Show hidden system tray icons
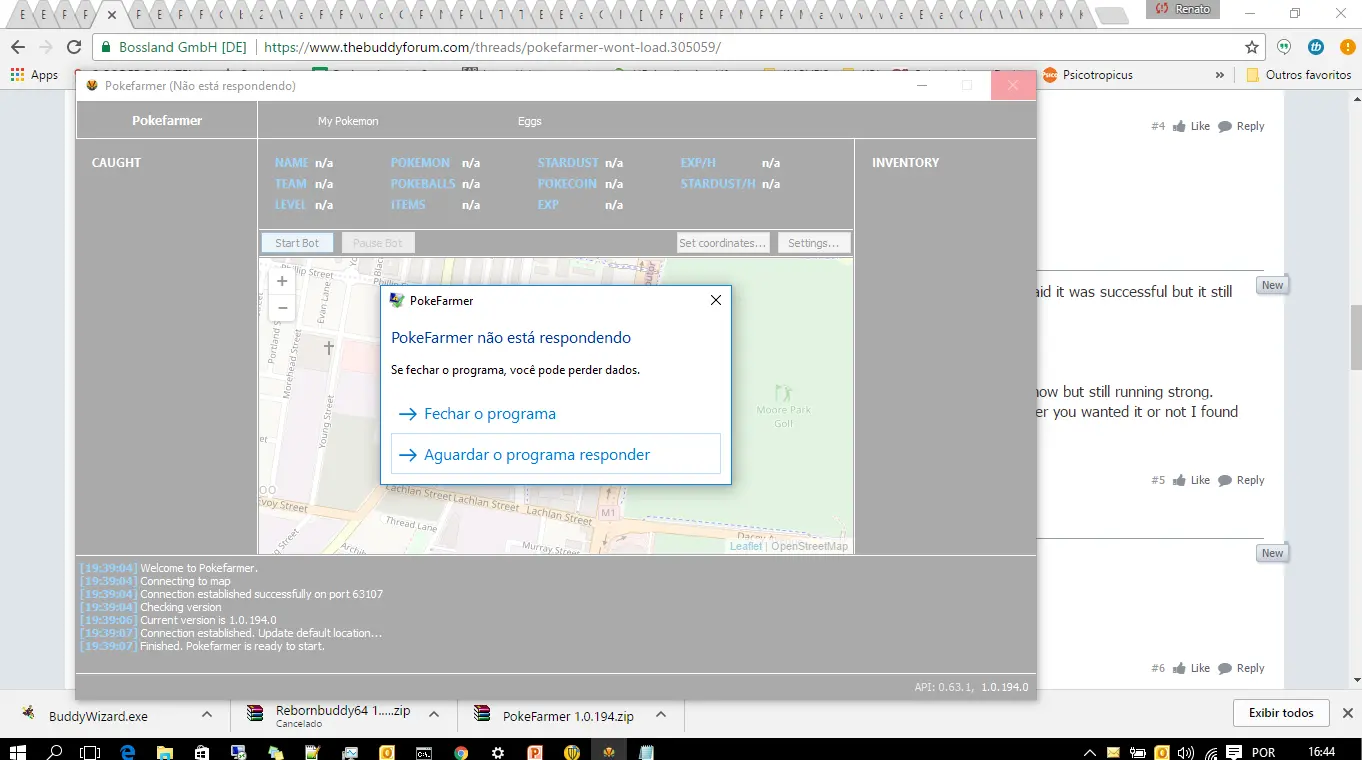Screen dimensions: 1362x760 1090,752
